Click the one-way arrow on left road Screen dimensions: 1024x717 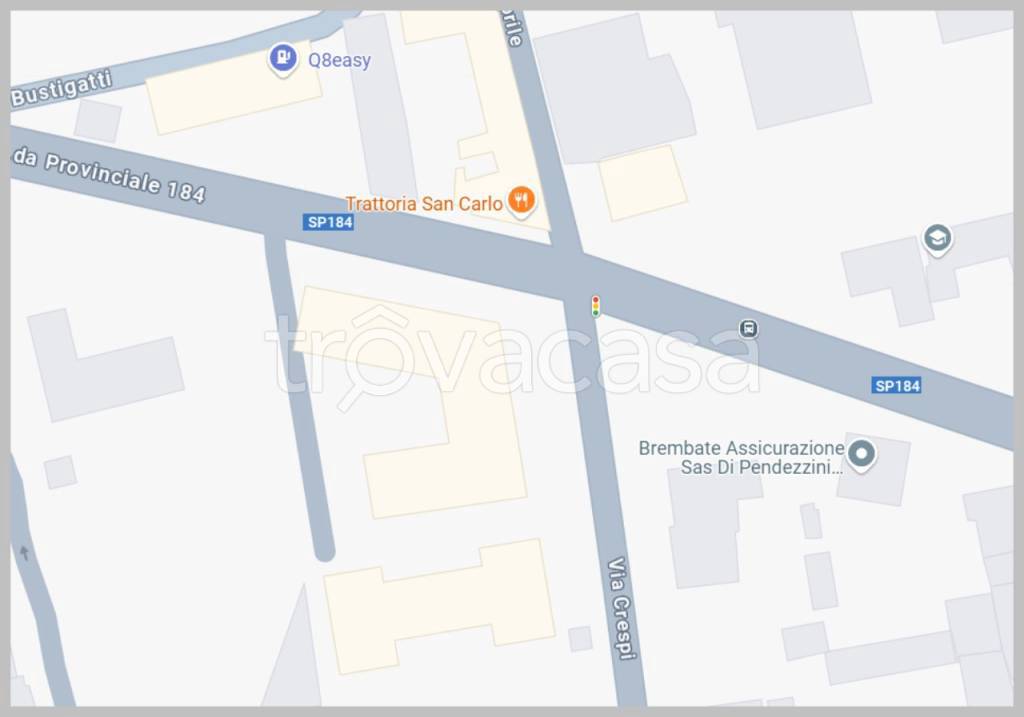24,553
